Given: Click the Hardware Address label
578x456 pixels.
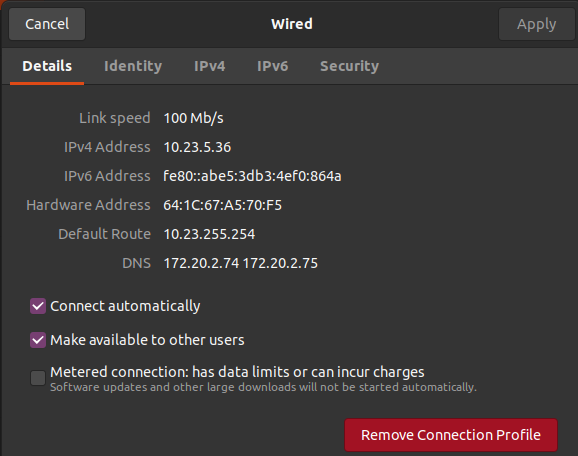Looking at the screenshot, I should tap(88, 205).
